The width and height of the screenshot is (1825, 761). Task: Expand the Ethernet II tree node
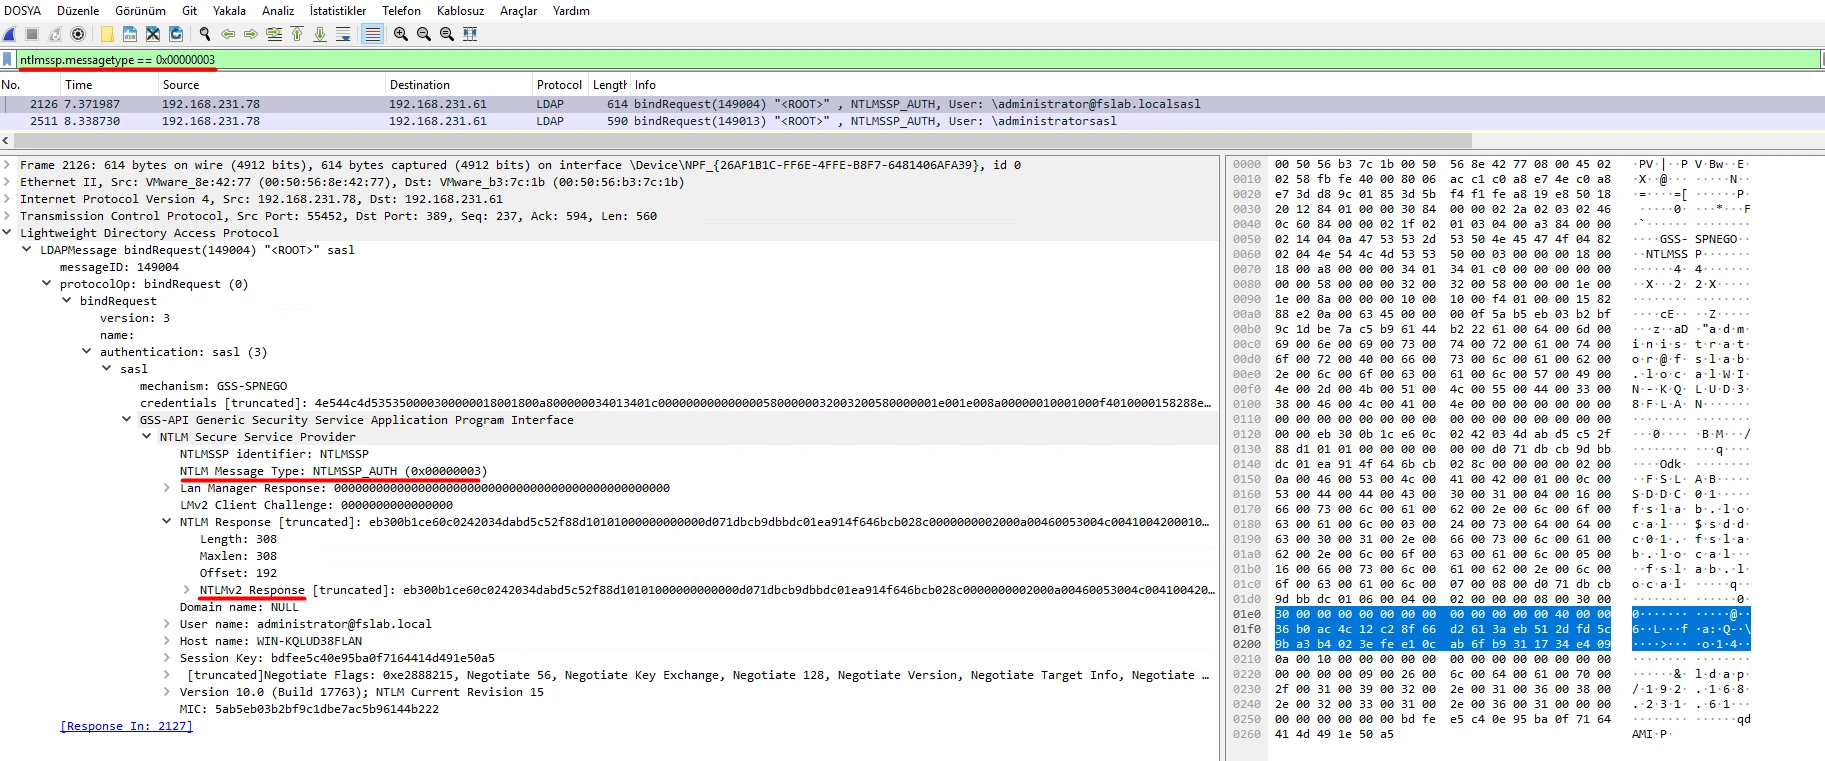coord(8,182)
